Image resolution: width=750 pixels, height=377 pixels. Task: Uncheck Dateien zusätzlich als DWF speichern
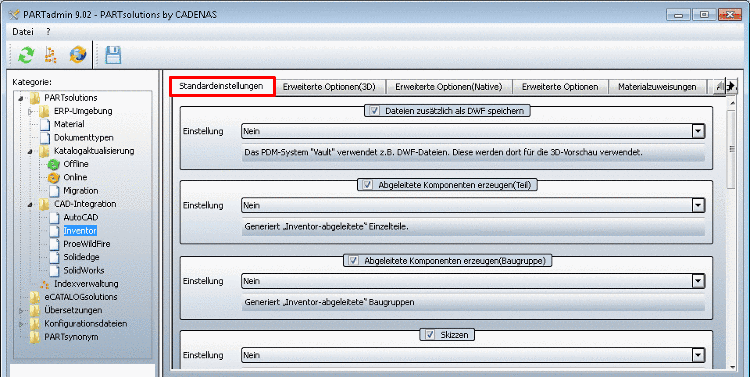point(374,111)
